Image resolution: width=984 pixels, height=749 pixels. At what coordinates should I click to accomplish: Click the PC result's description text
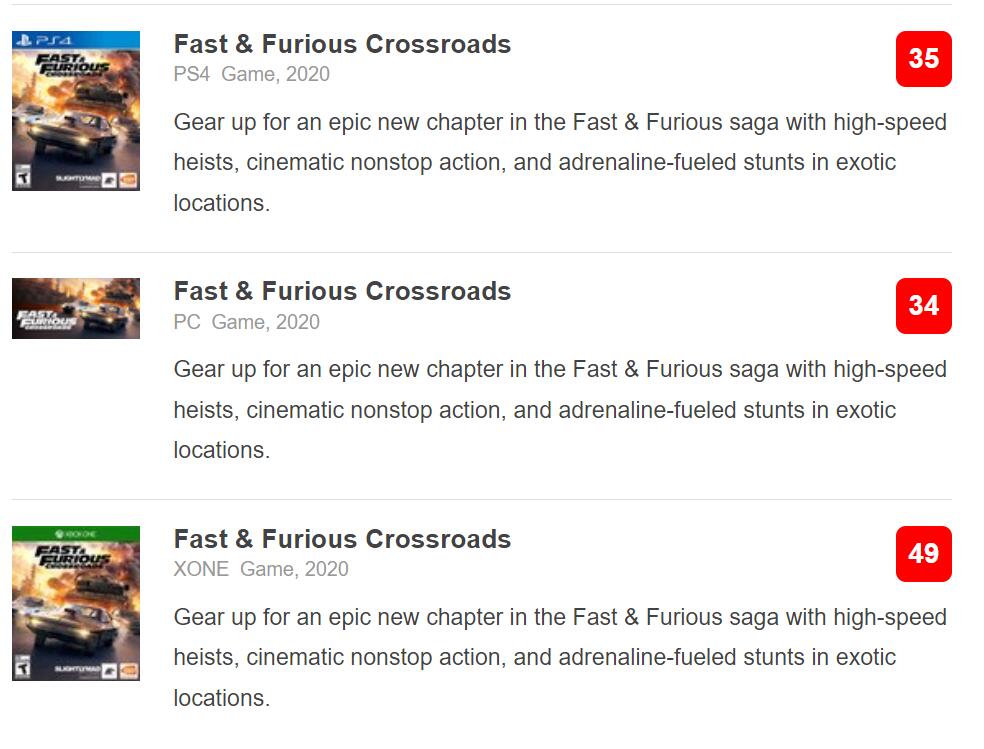point(560,410)
